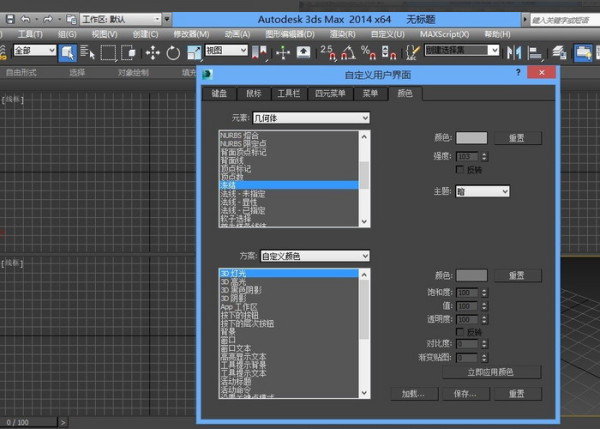Image resolution: width=600 pixels, height=429 pixels.
Task: Click the bottom-right 重置 button beside 保存
Action: click(517, 393)
